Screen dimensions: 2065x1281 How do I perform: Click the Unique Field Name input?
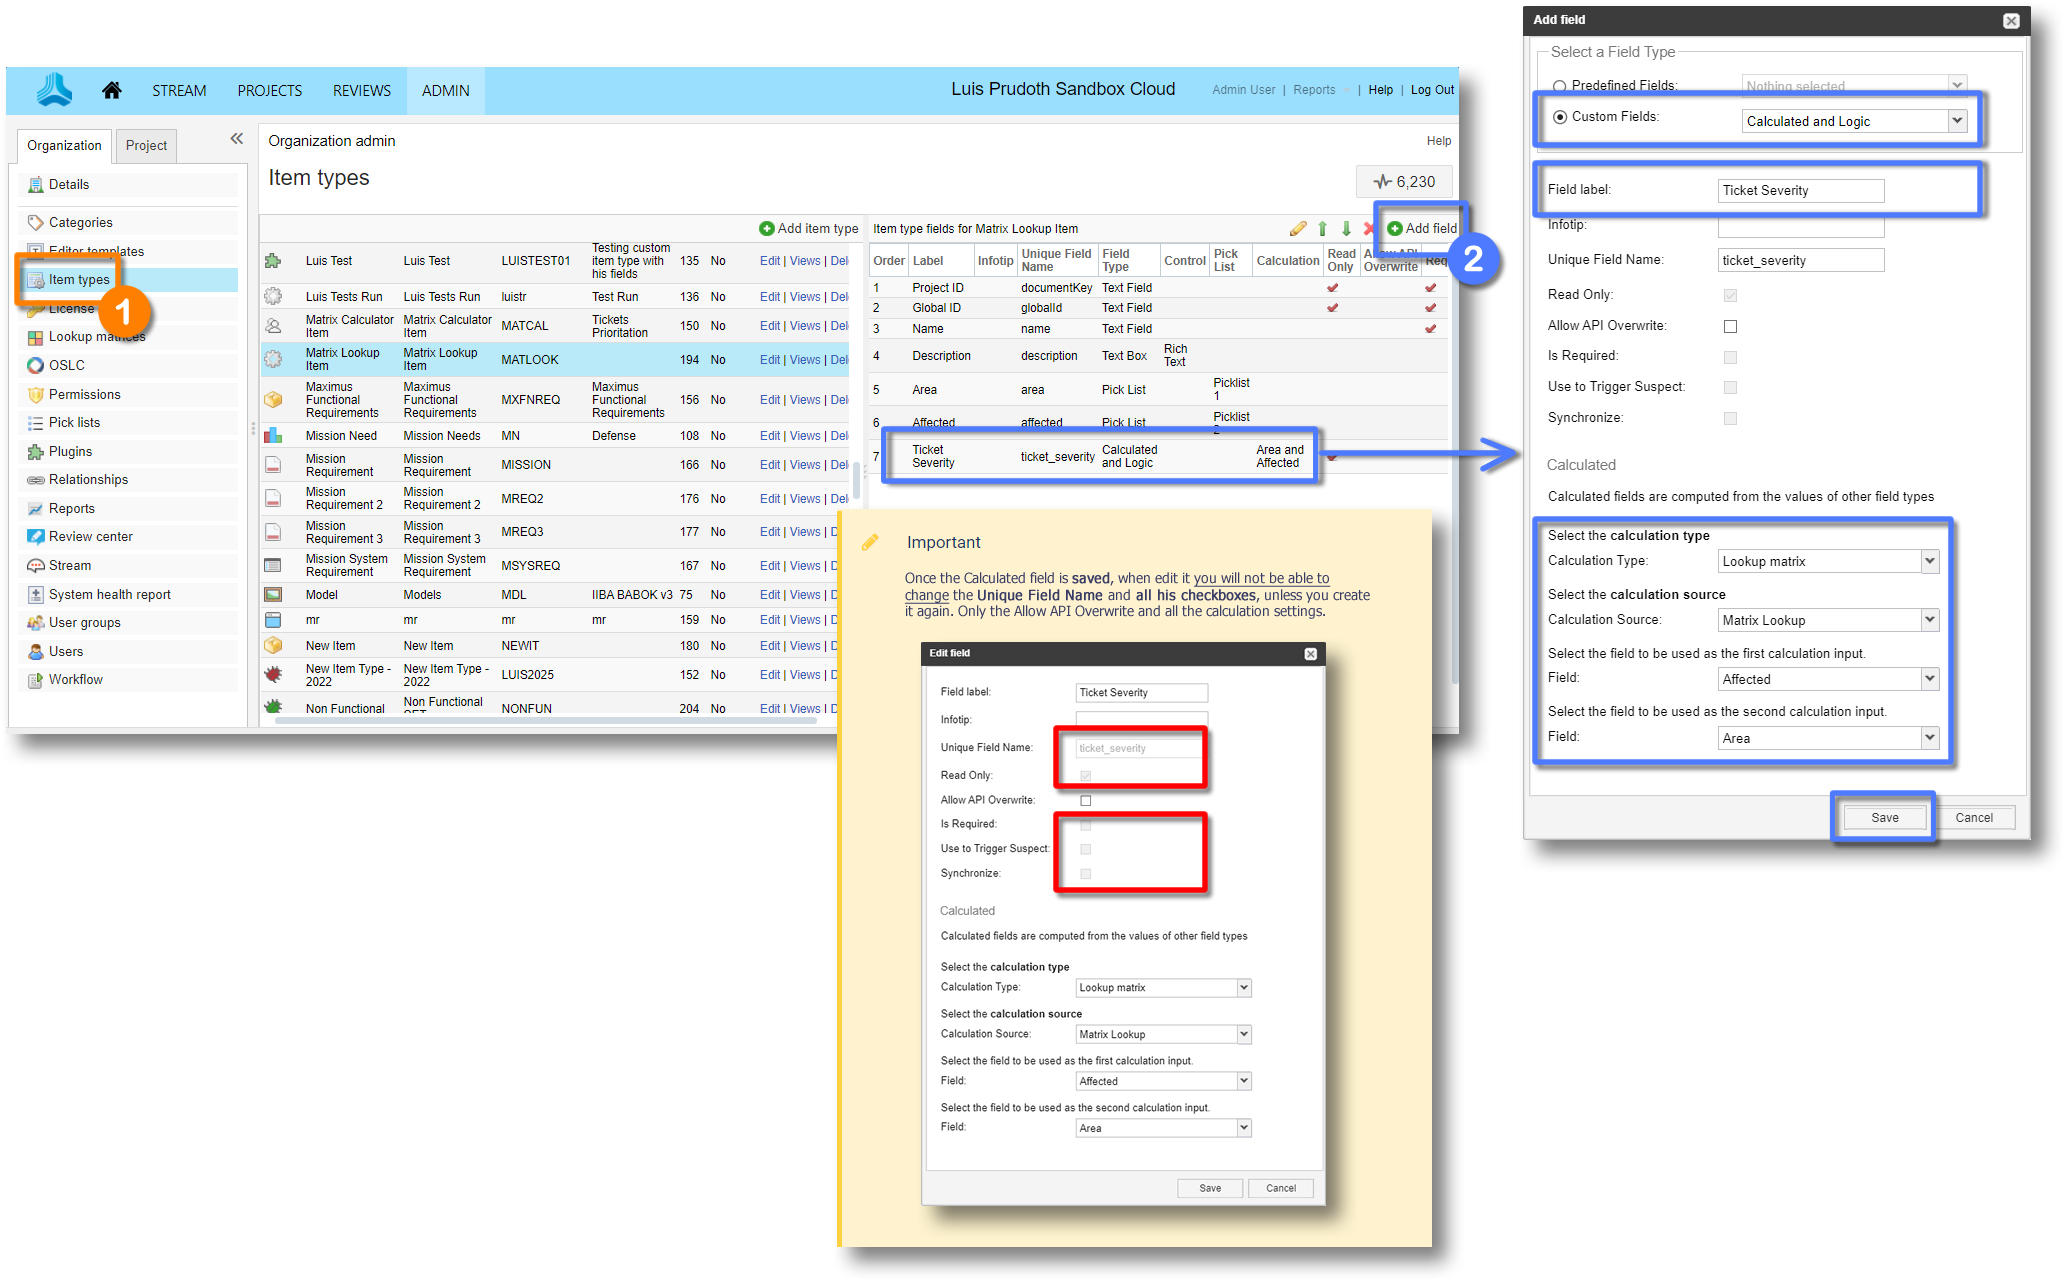click(x=1801, y=260)
